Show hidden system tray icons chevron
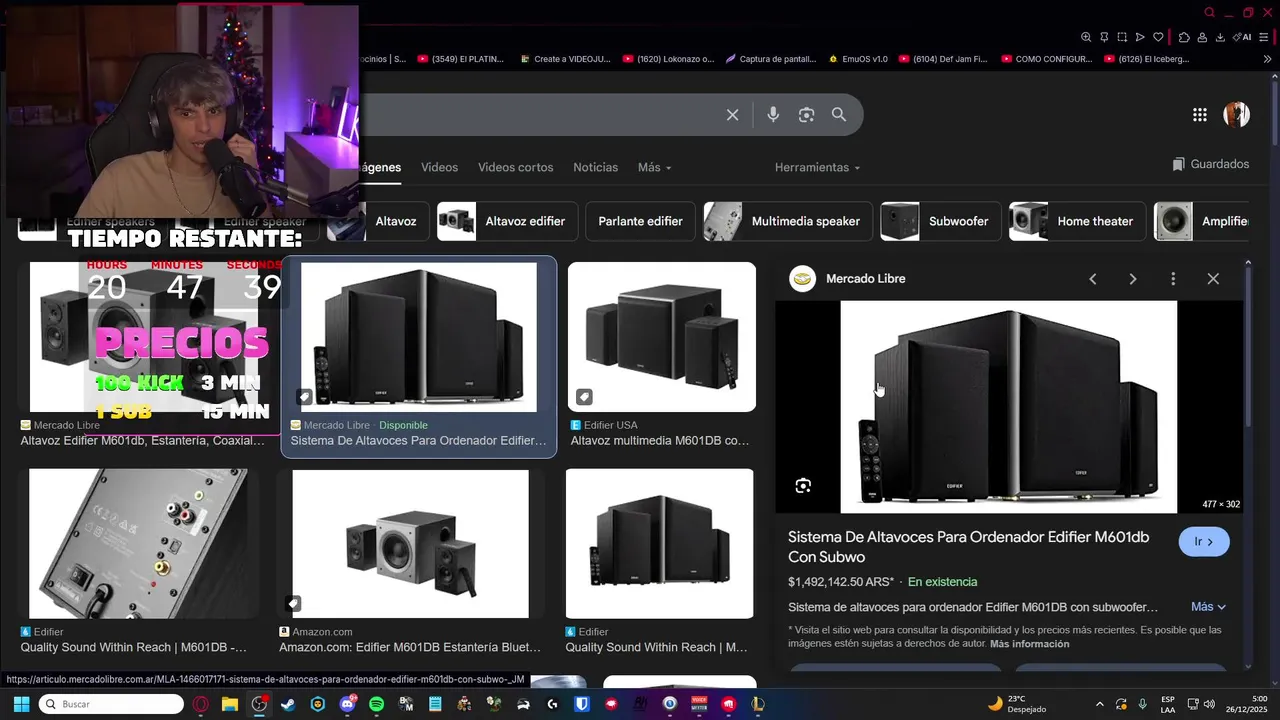The width and height of the screenshot is (1280, 720). pyautogui.click(x=1099, y=704)
